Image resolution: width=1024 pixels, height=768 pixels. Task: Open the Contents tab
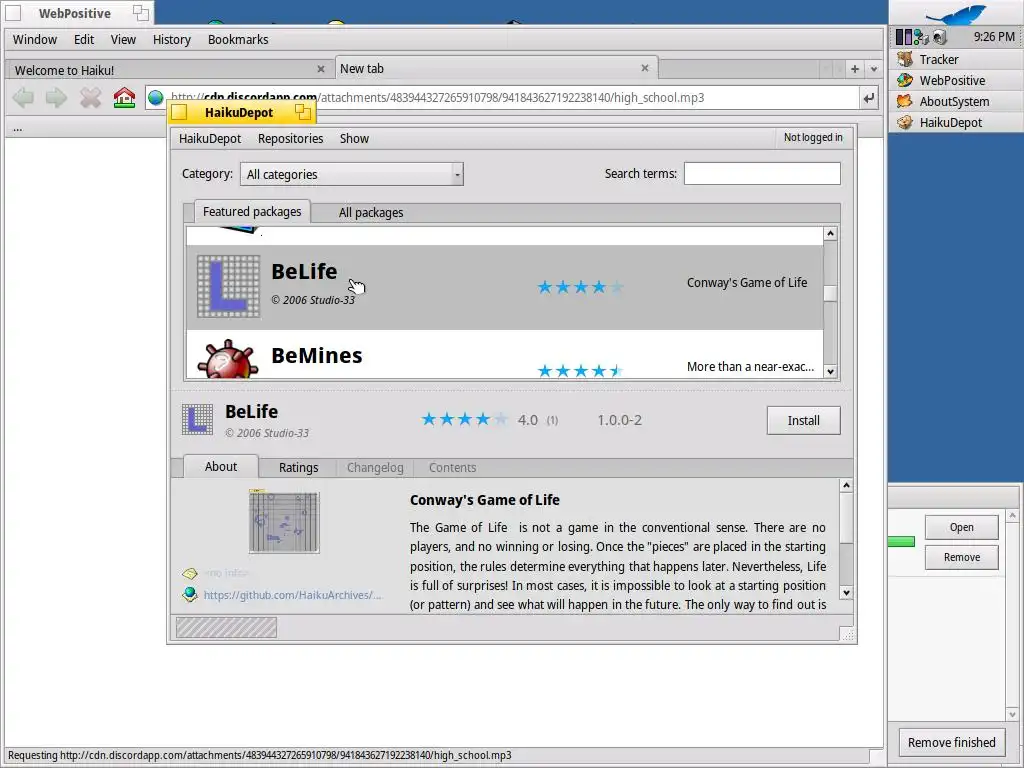point(452,468)
